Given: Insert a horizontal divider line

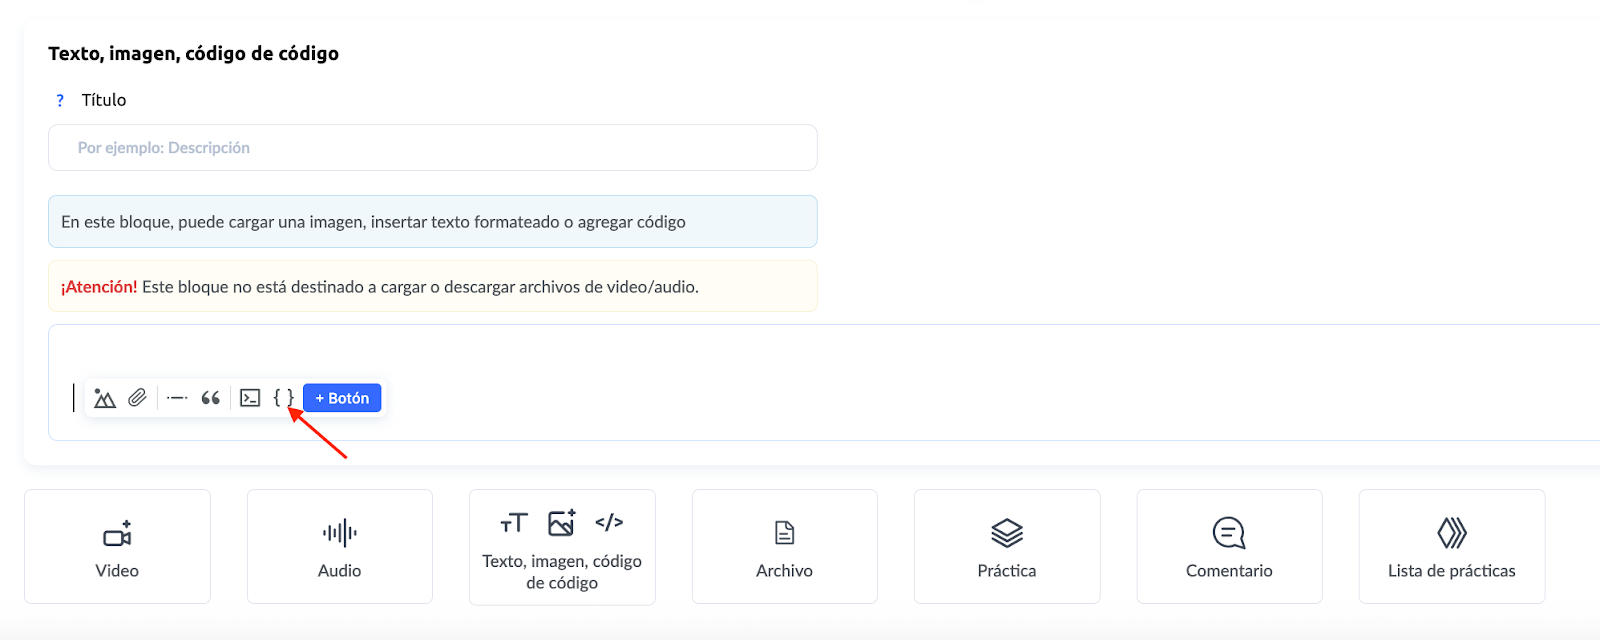Looking at the screenshot, I should [x=177, y=398].
